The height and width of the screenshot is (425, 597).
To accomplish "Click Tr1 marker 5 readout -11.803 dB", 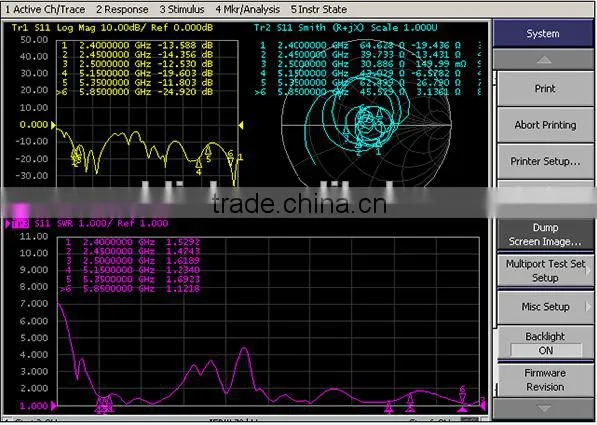I will pyautogui.click(x=138, y=83).
